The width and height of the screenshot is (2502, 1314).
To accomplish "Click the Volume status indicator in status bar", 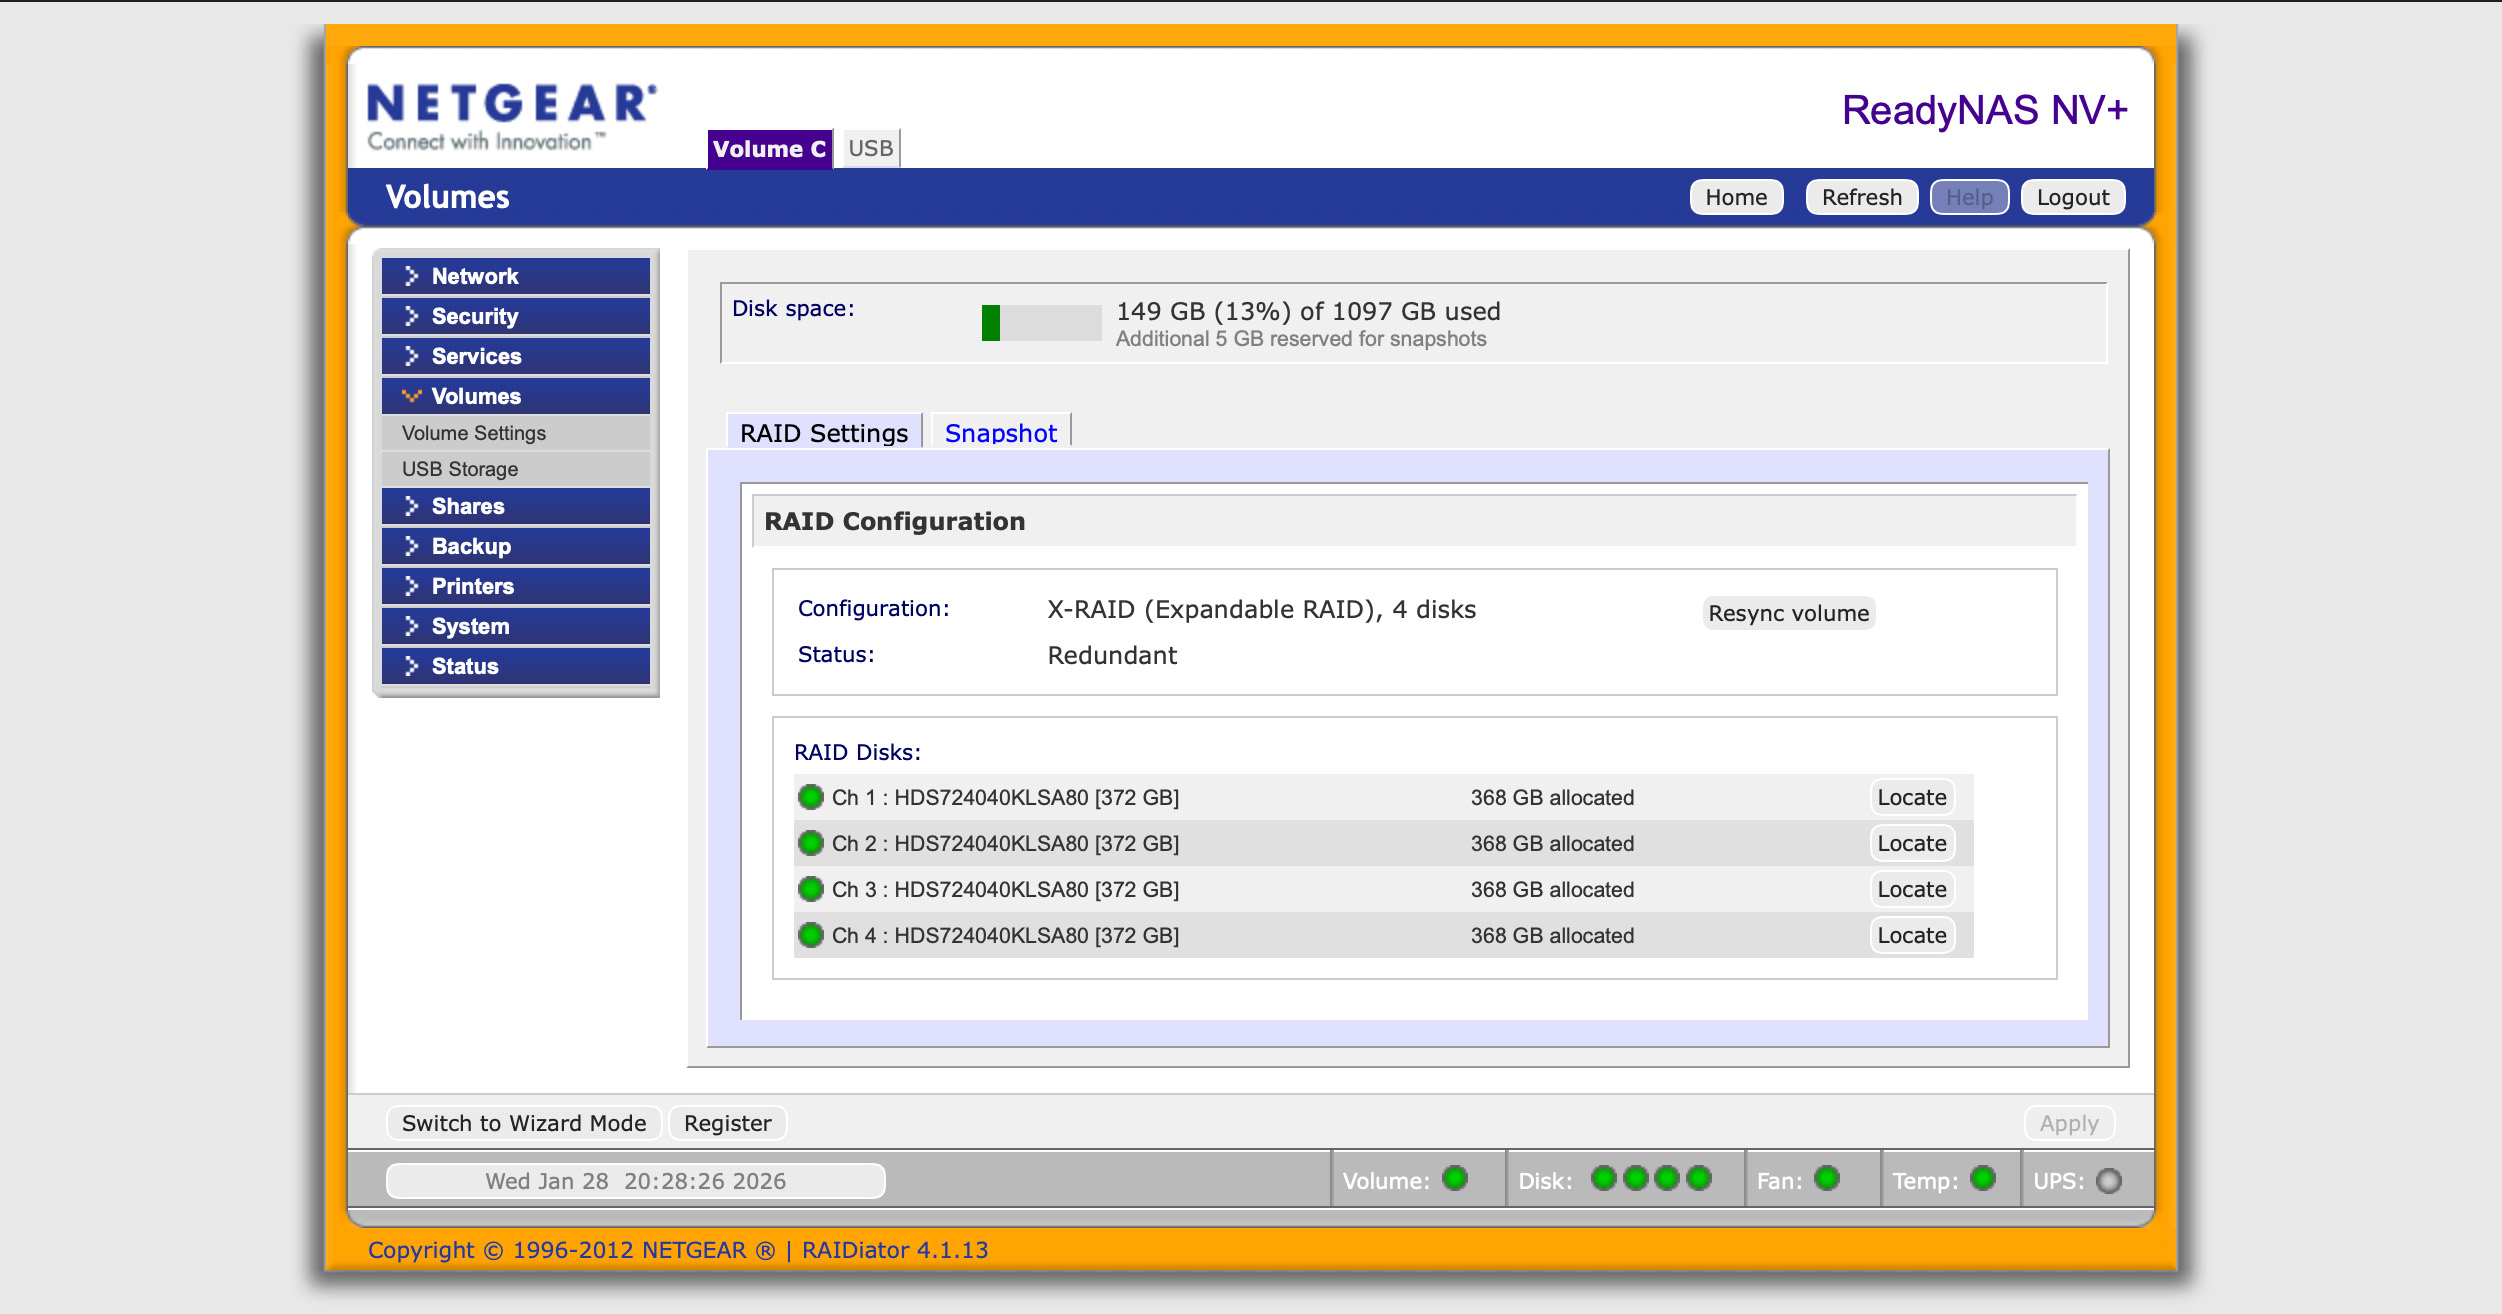I will (1455, 1179).
